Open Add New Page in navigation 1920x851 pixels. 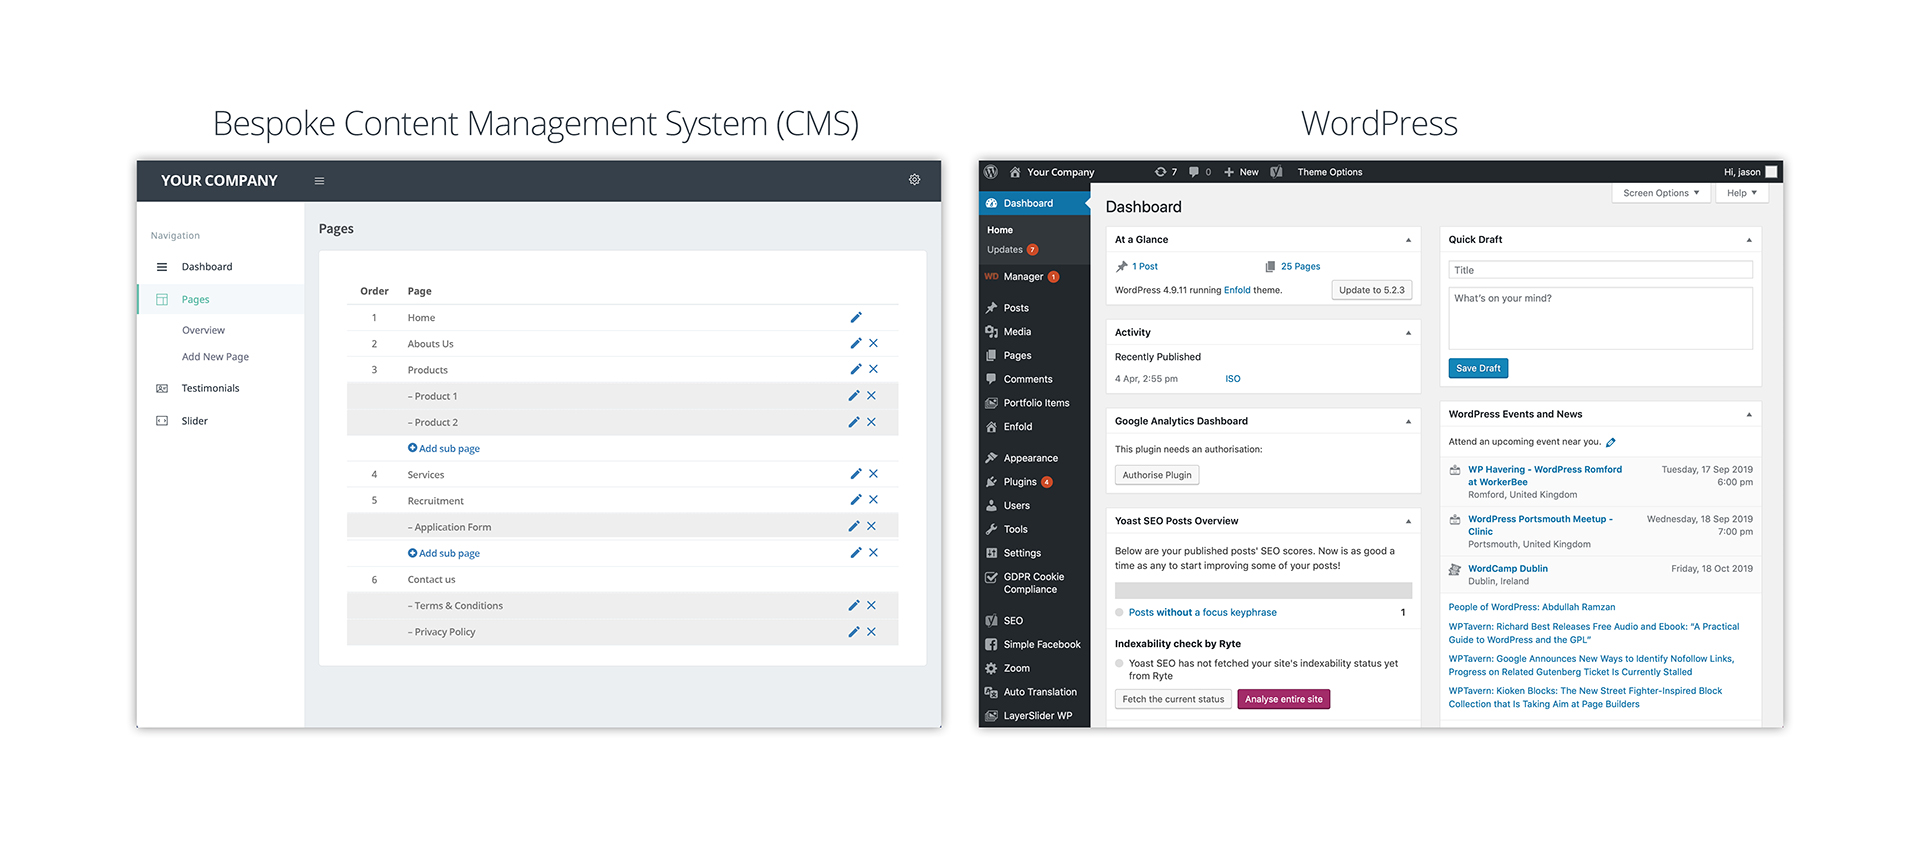[215, 357]
